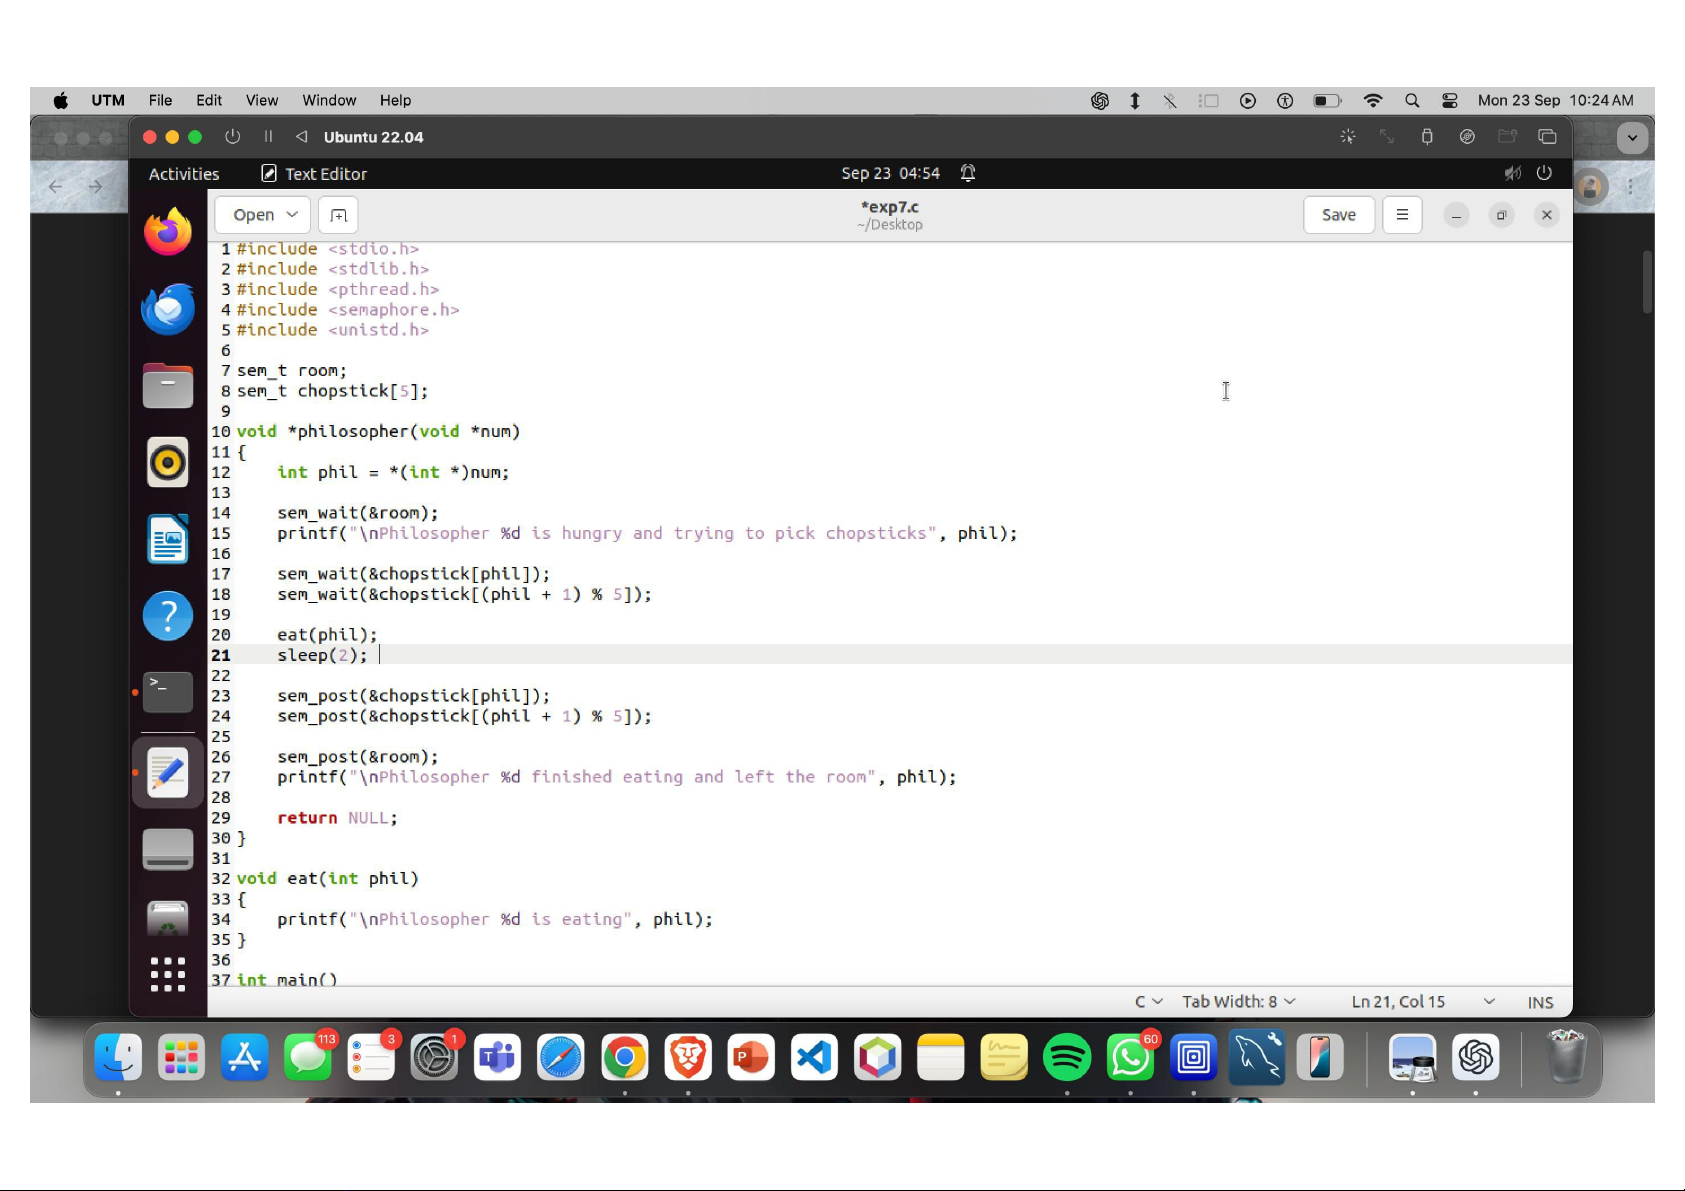Viewport: 1685px width, 1191px height.
Task: Open LibreOffice Writer from the dock
Action: point(167,540)
